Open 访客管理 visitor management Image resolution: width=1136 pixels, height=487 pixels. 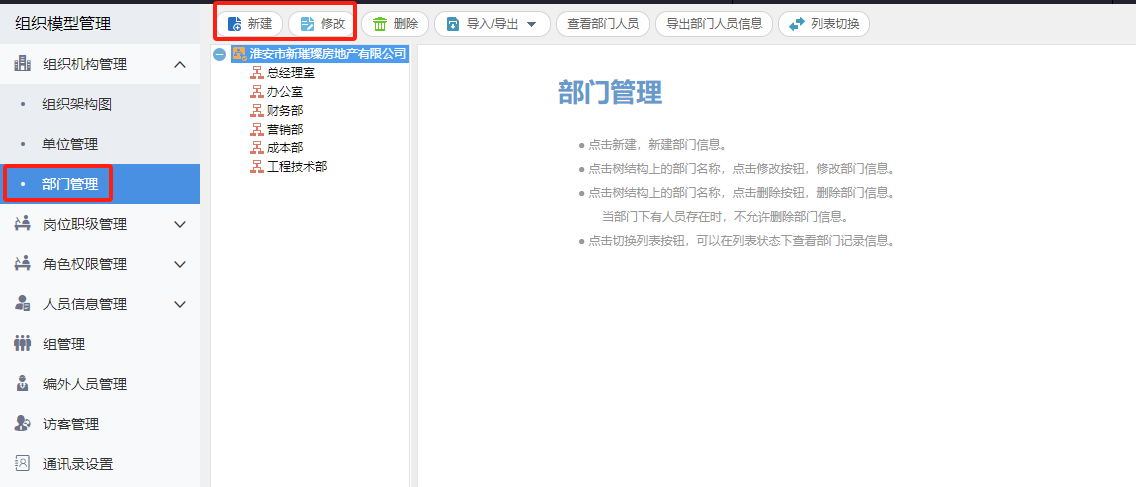71,424
